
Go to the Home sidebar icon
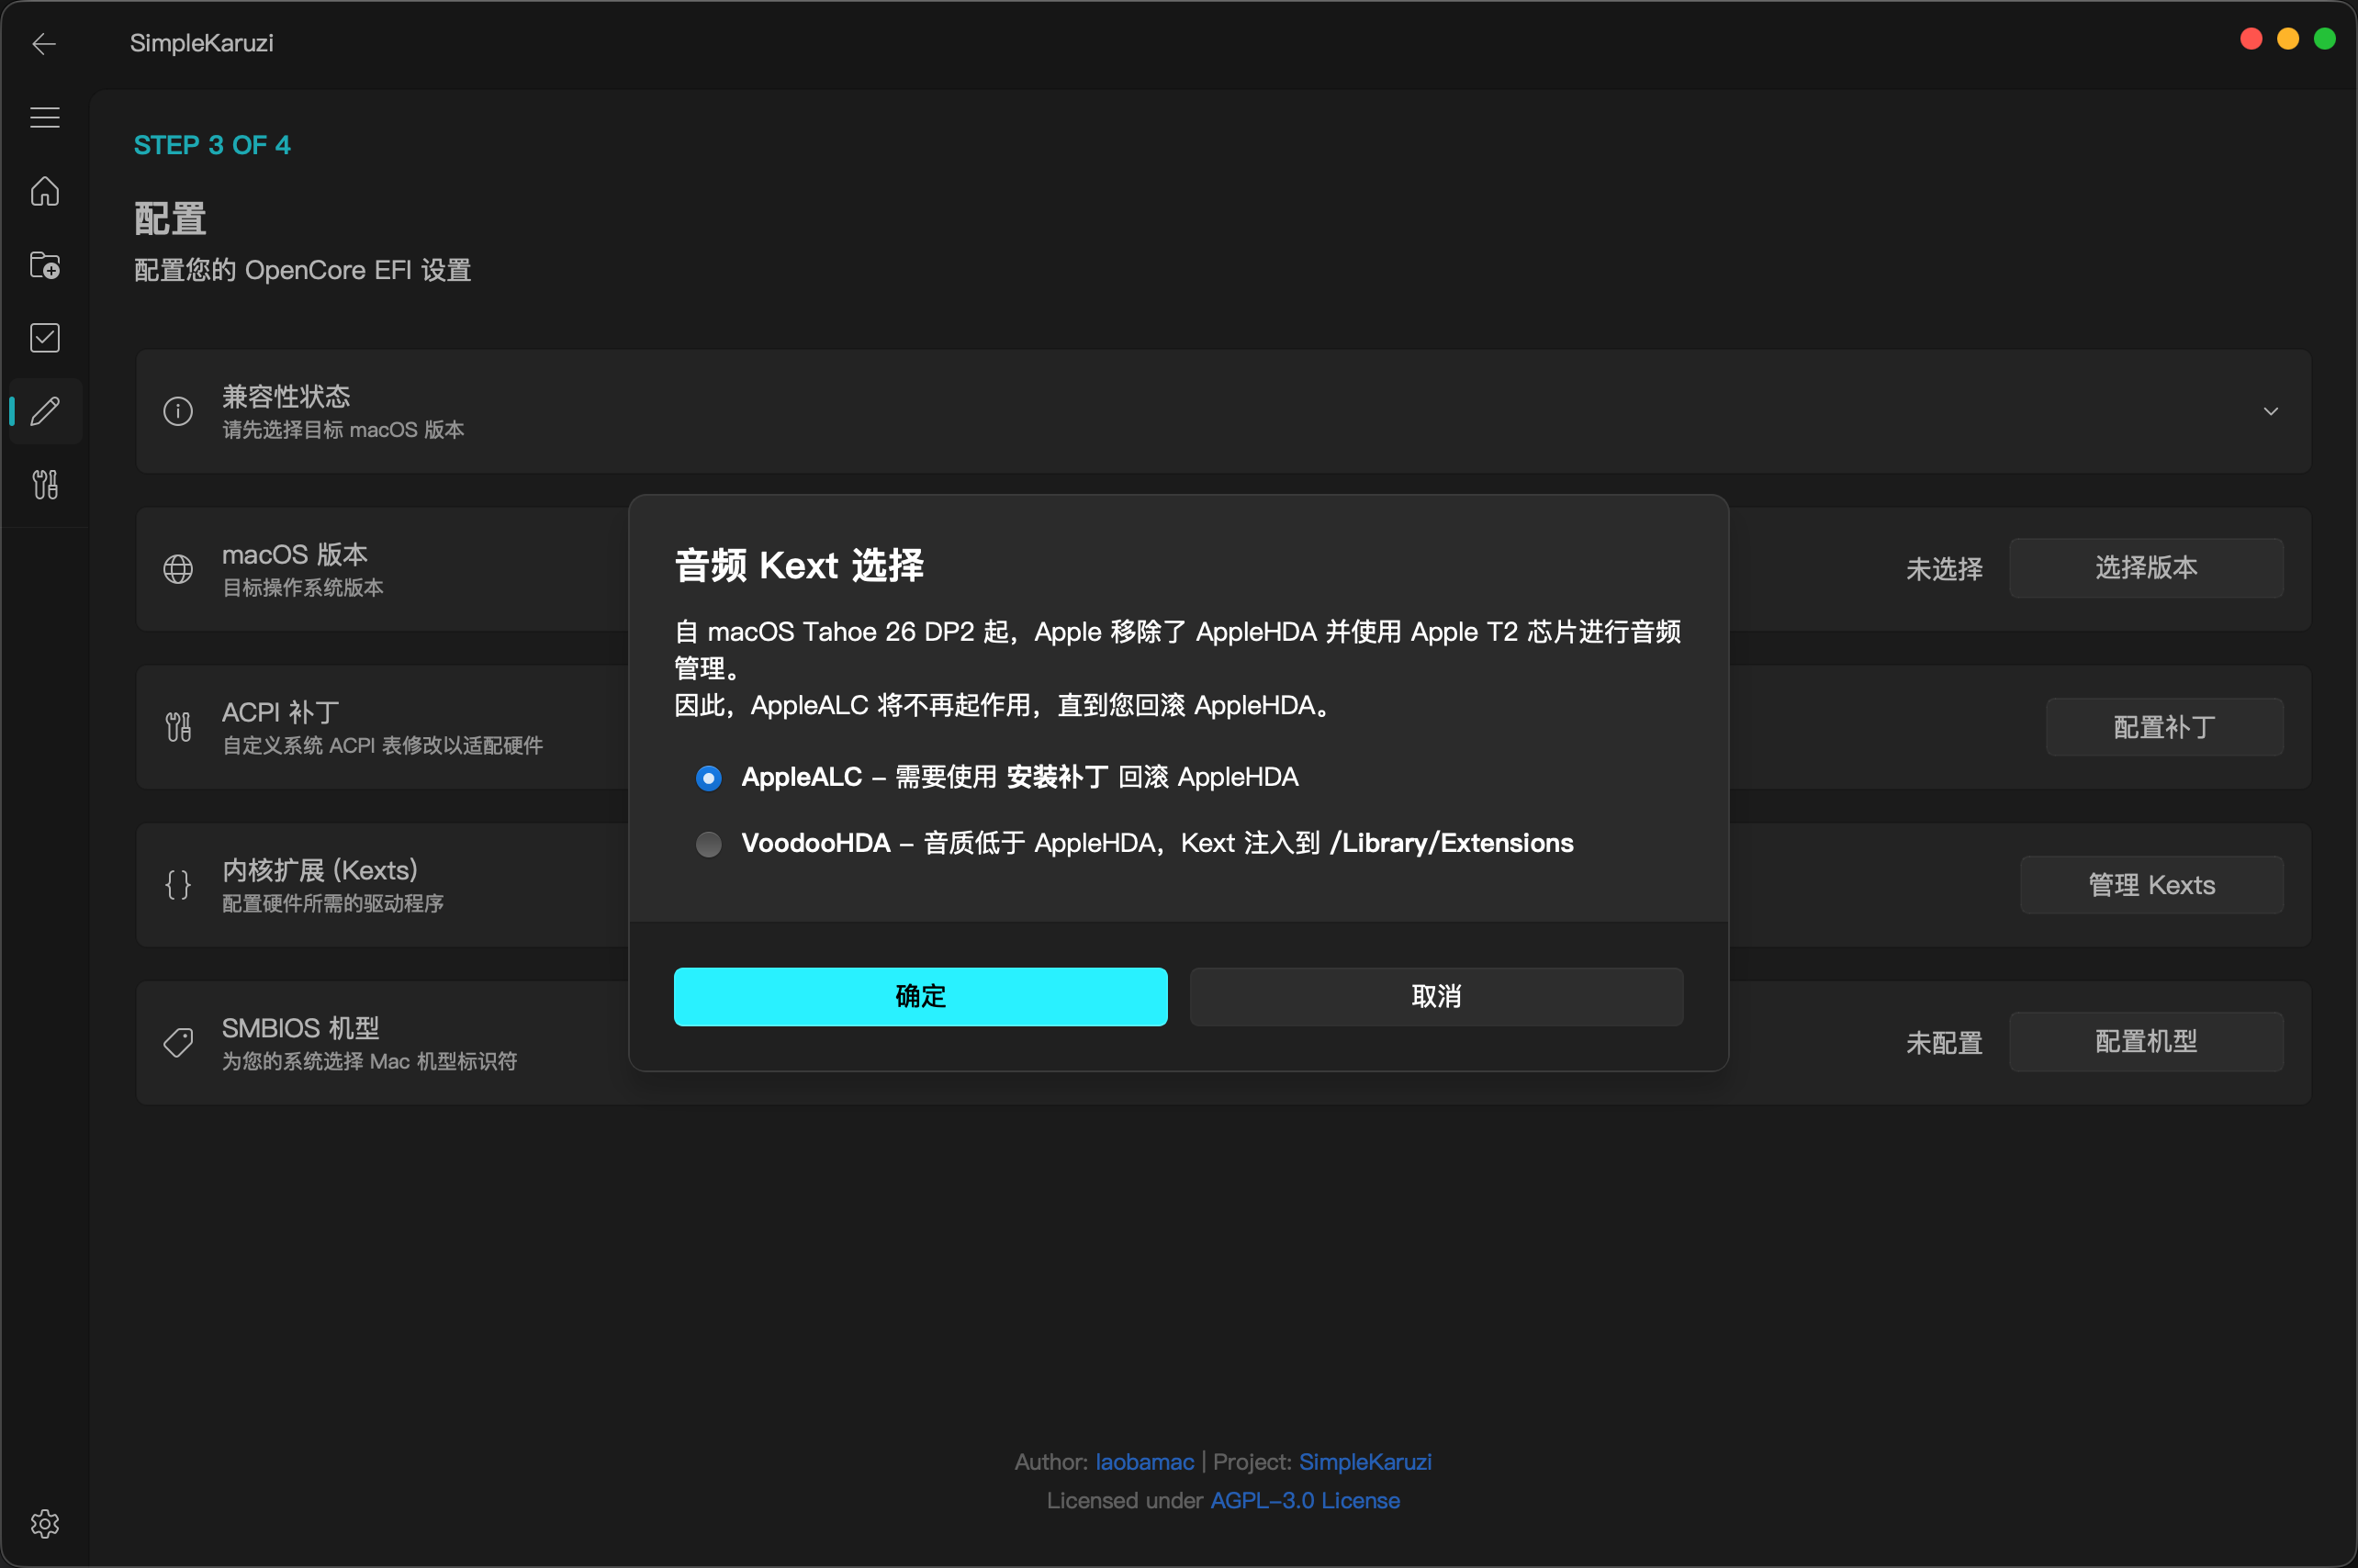point(44,191)
